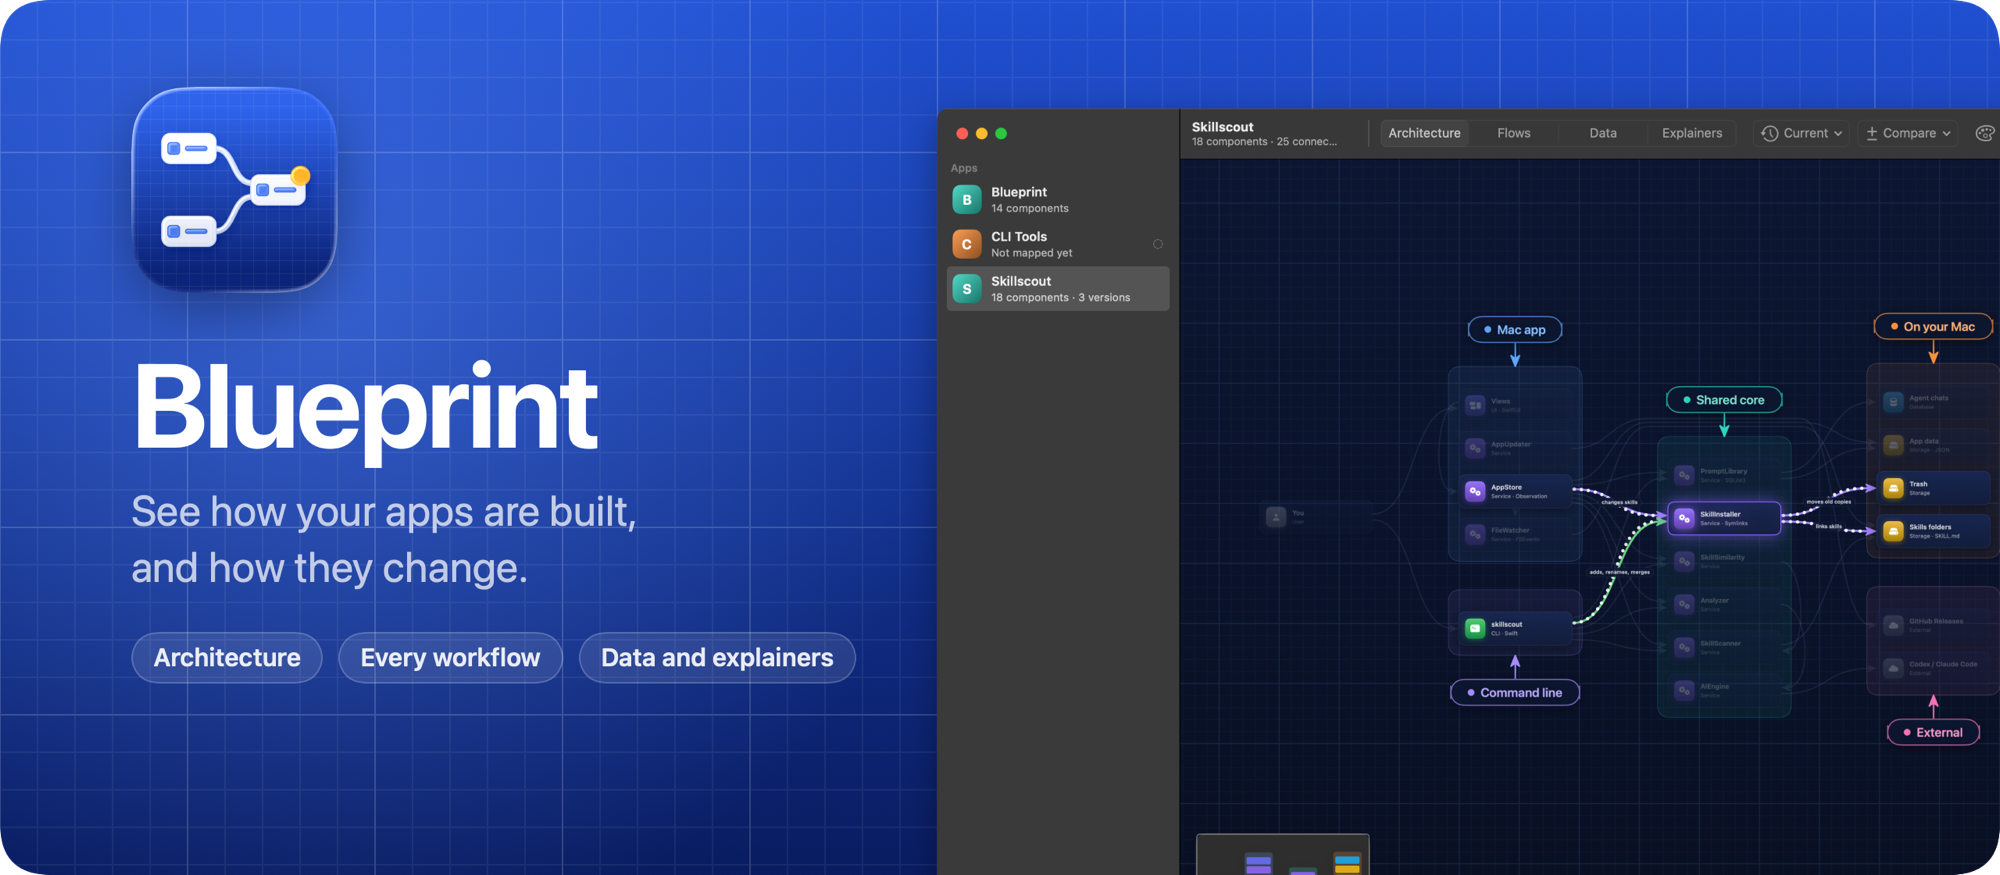2000x875 pixels.
Task: Click the Every workflow feature pill
Action: (x=450, y=658)
